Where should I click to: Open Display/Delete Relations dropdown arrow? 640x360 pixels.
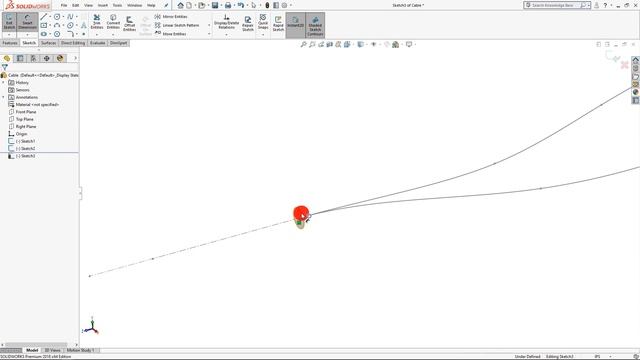(227, 35)
